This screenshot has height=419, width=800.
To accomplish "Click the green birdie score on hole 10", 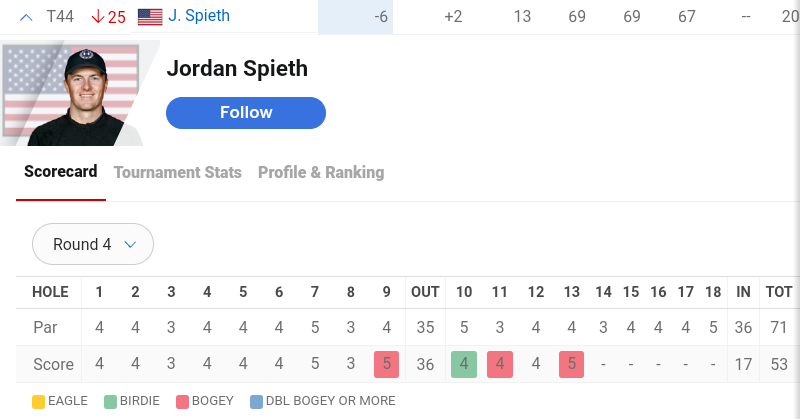I will click(x=464, y=364).
